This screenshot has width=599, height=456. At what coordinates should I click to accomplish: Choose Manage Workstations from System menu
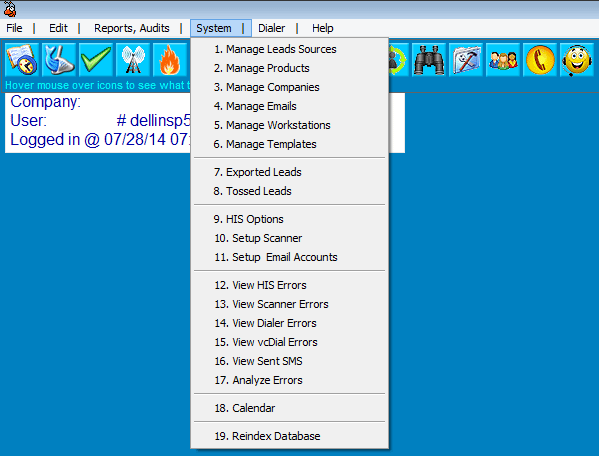pos(290,125)
